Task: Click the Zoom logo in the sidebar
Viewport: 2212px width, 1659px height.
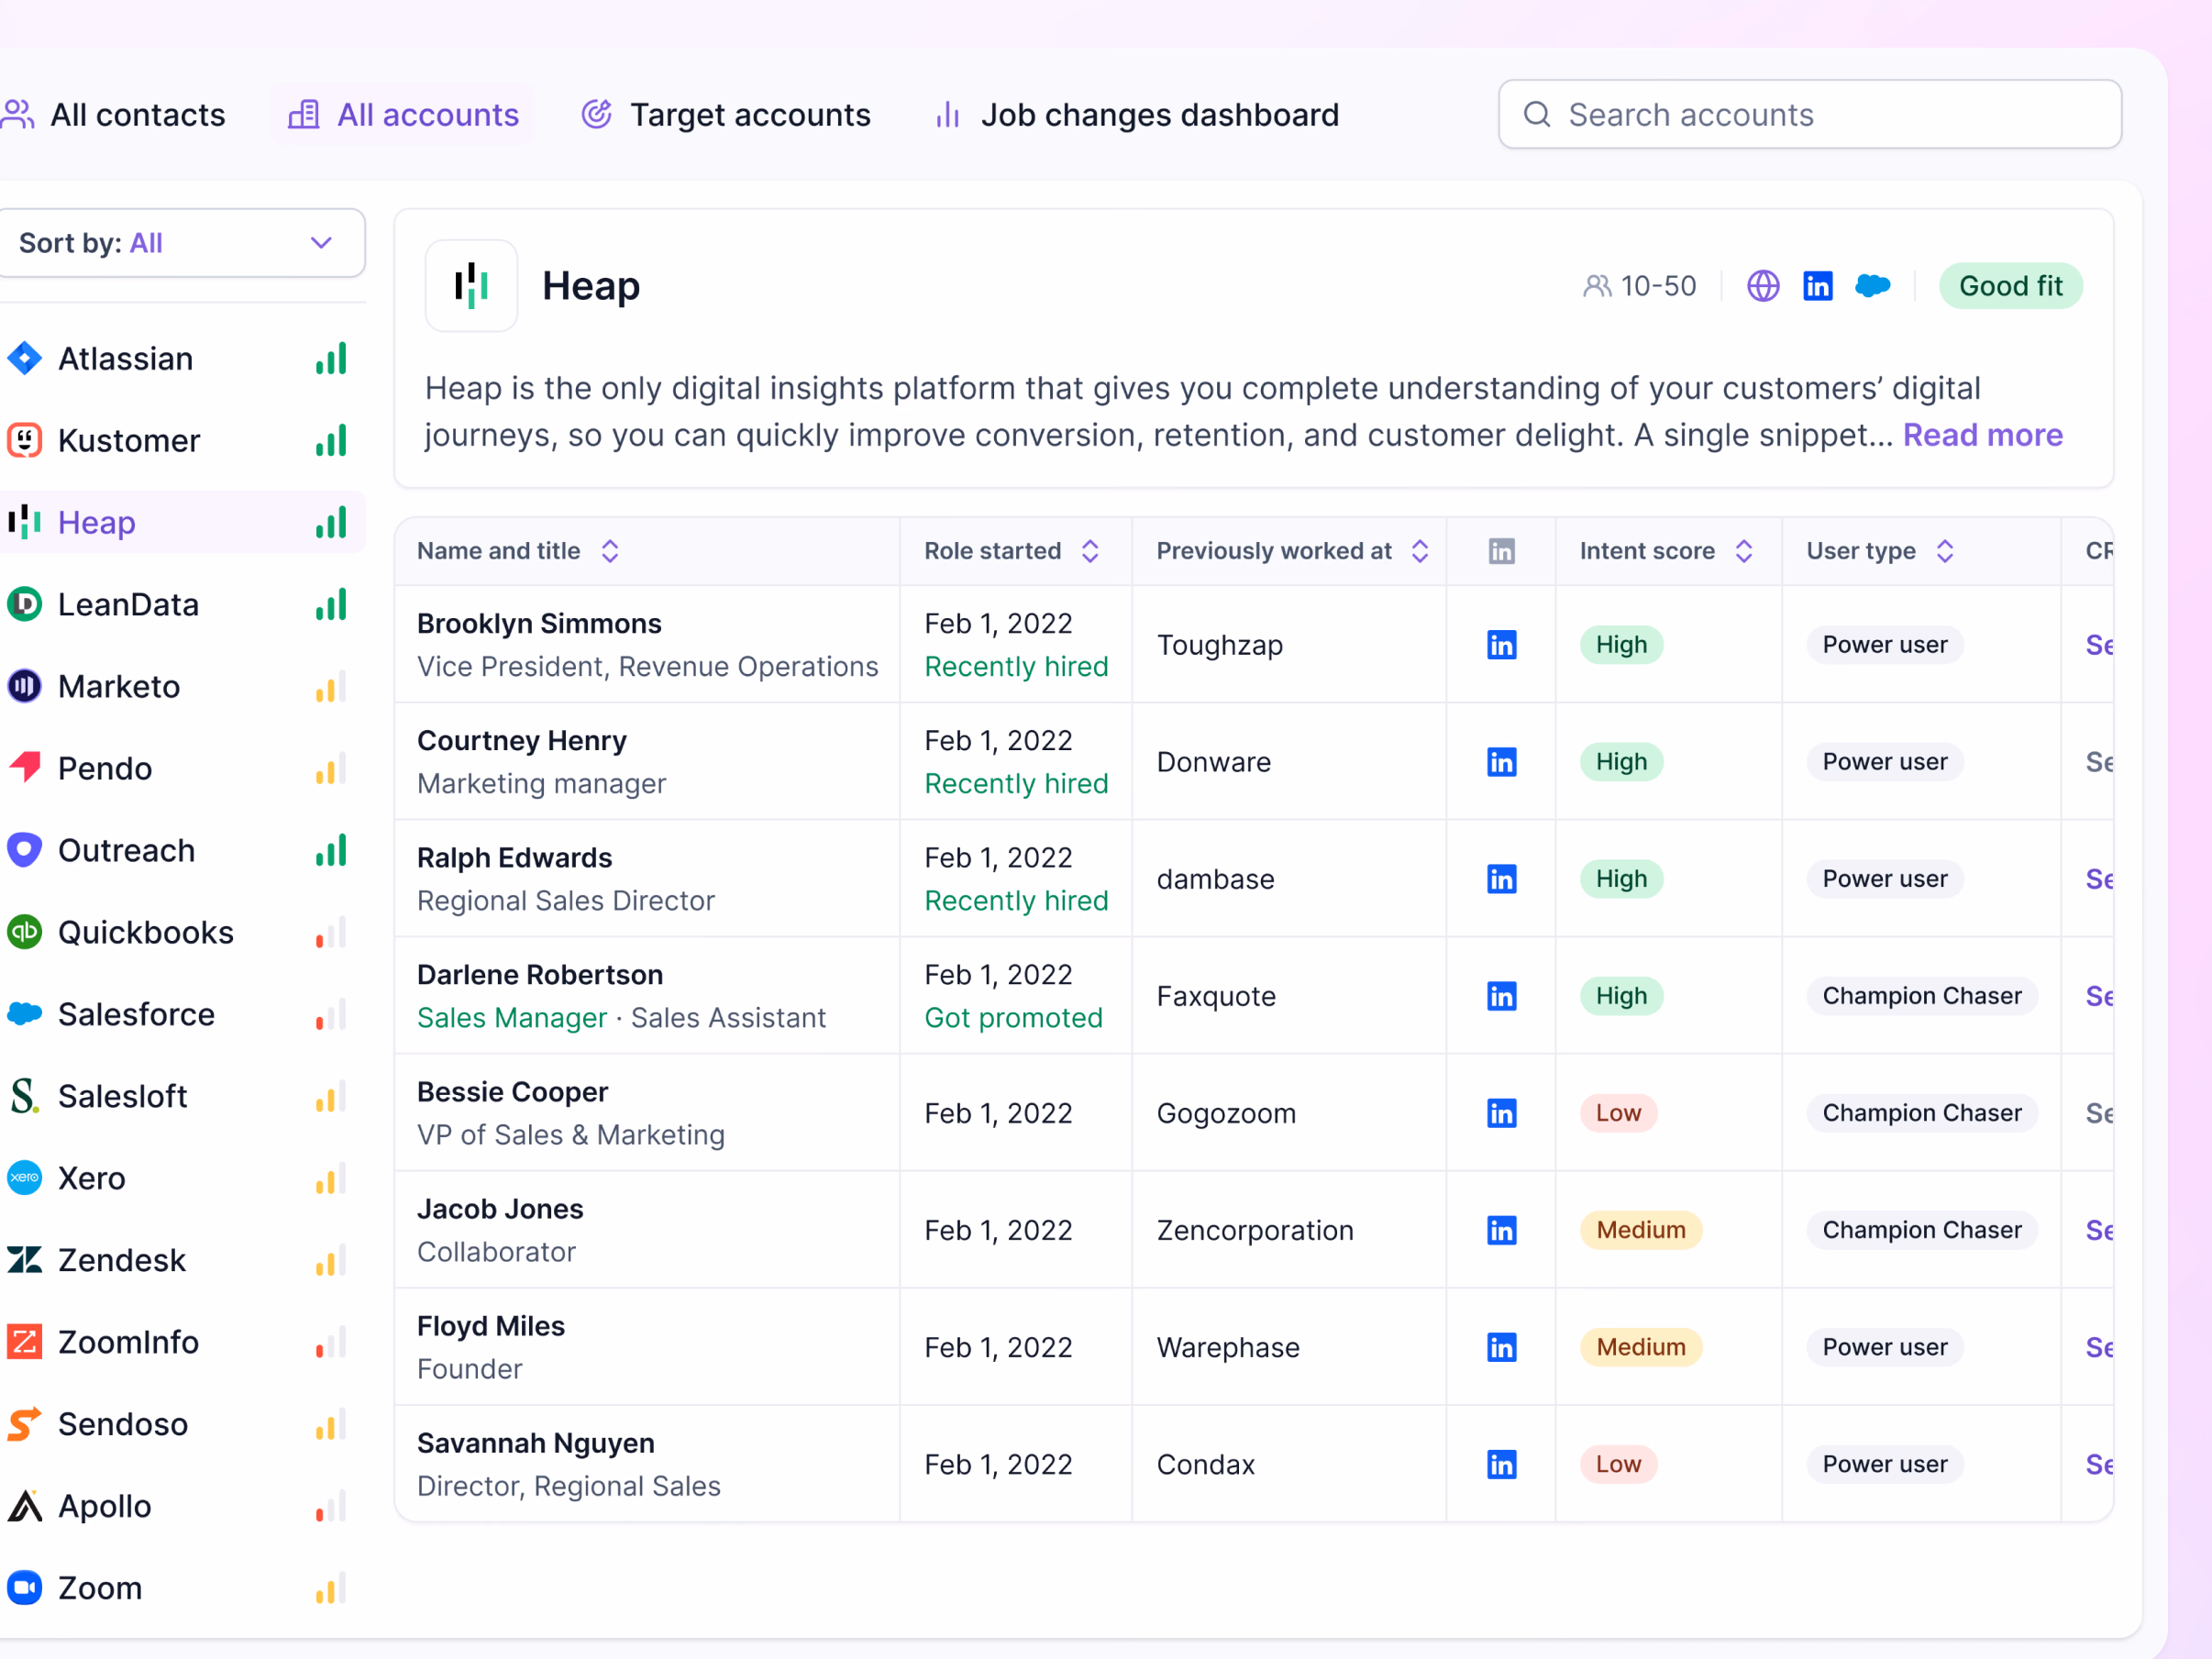Action: [x=24, y=1588]
